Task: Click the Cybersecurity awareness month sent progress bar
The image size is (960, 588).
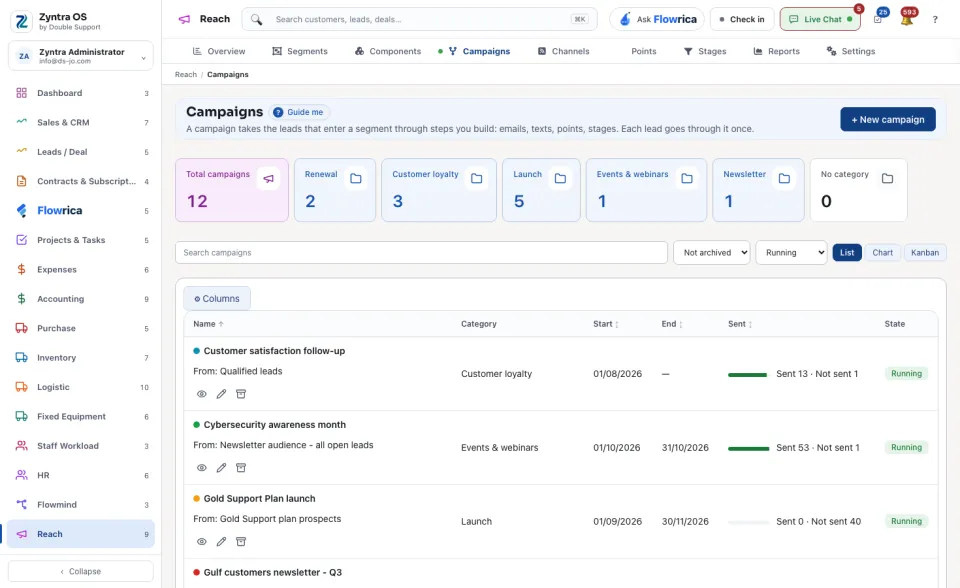Action: pyautogui.click(x=748, y=448)
